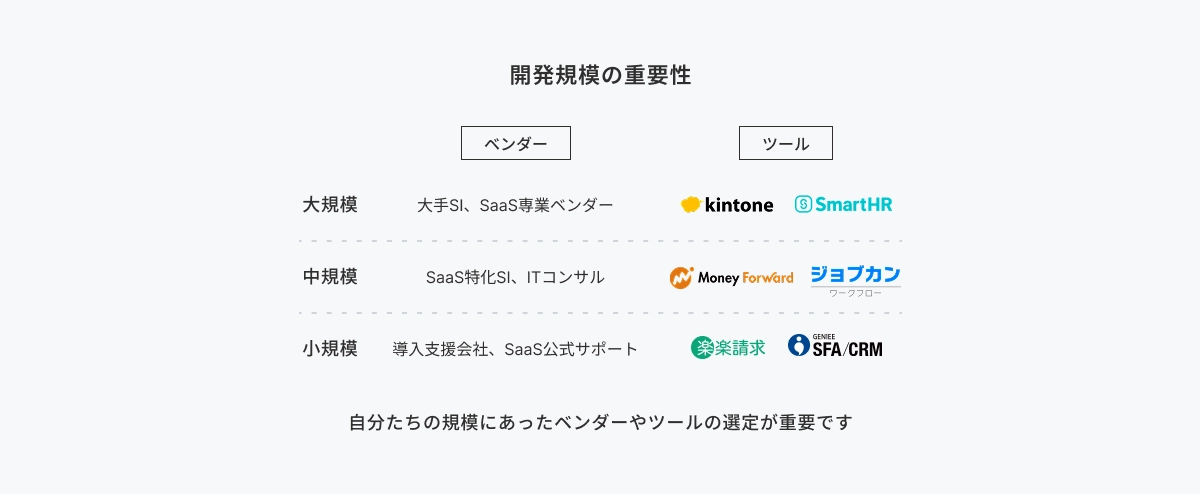
Task: Select the ベンダー header box
Action: point(516,143)
